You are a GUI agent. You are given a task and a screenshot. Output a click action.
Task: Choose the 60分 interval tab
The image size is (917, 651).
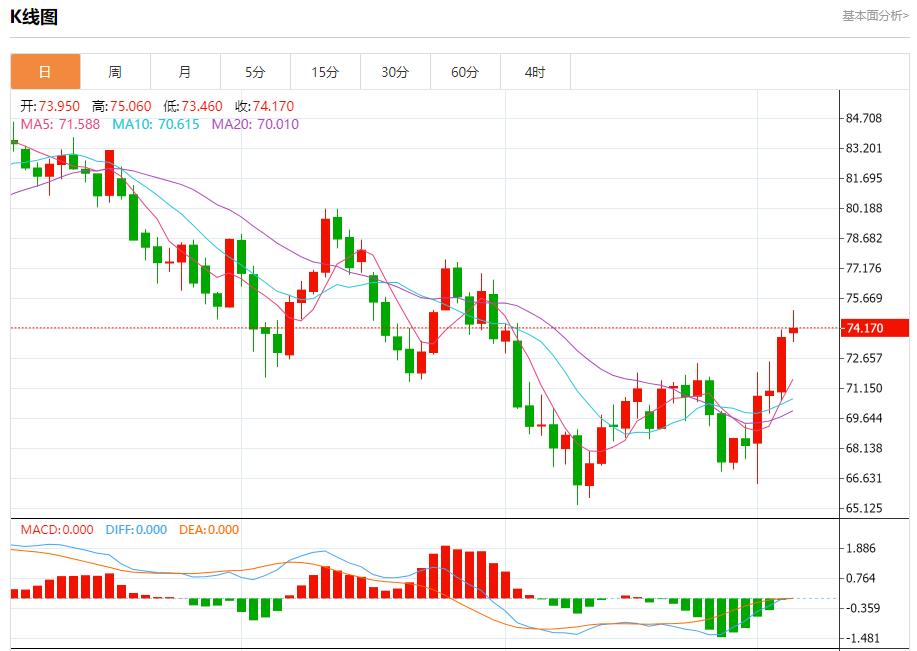465,72
